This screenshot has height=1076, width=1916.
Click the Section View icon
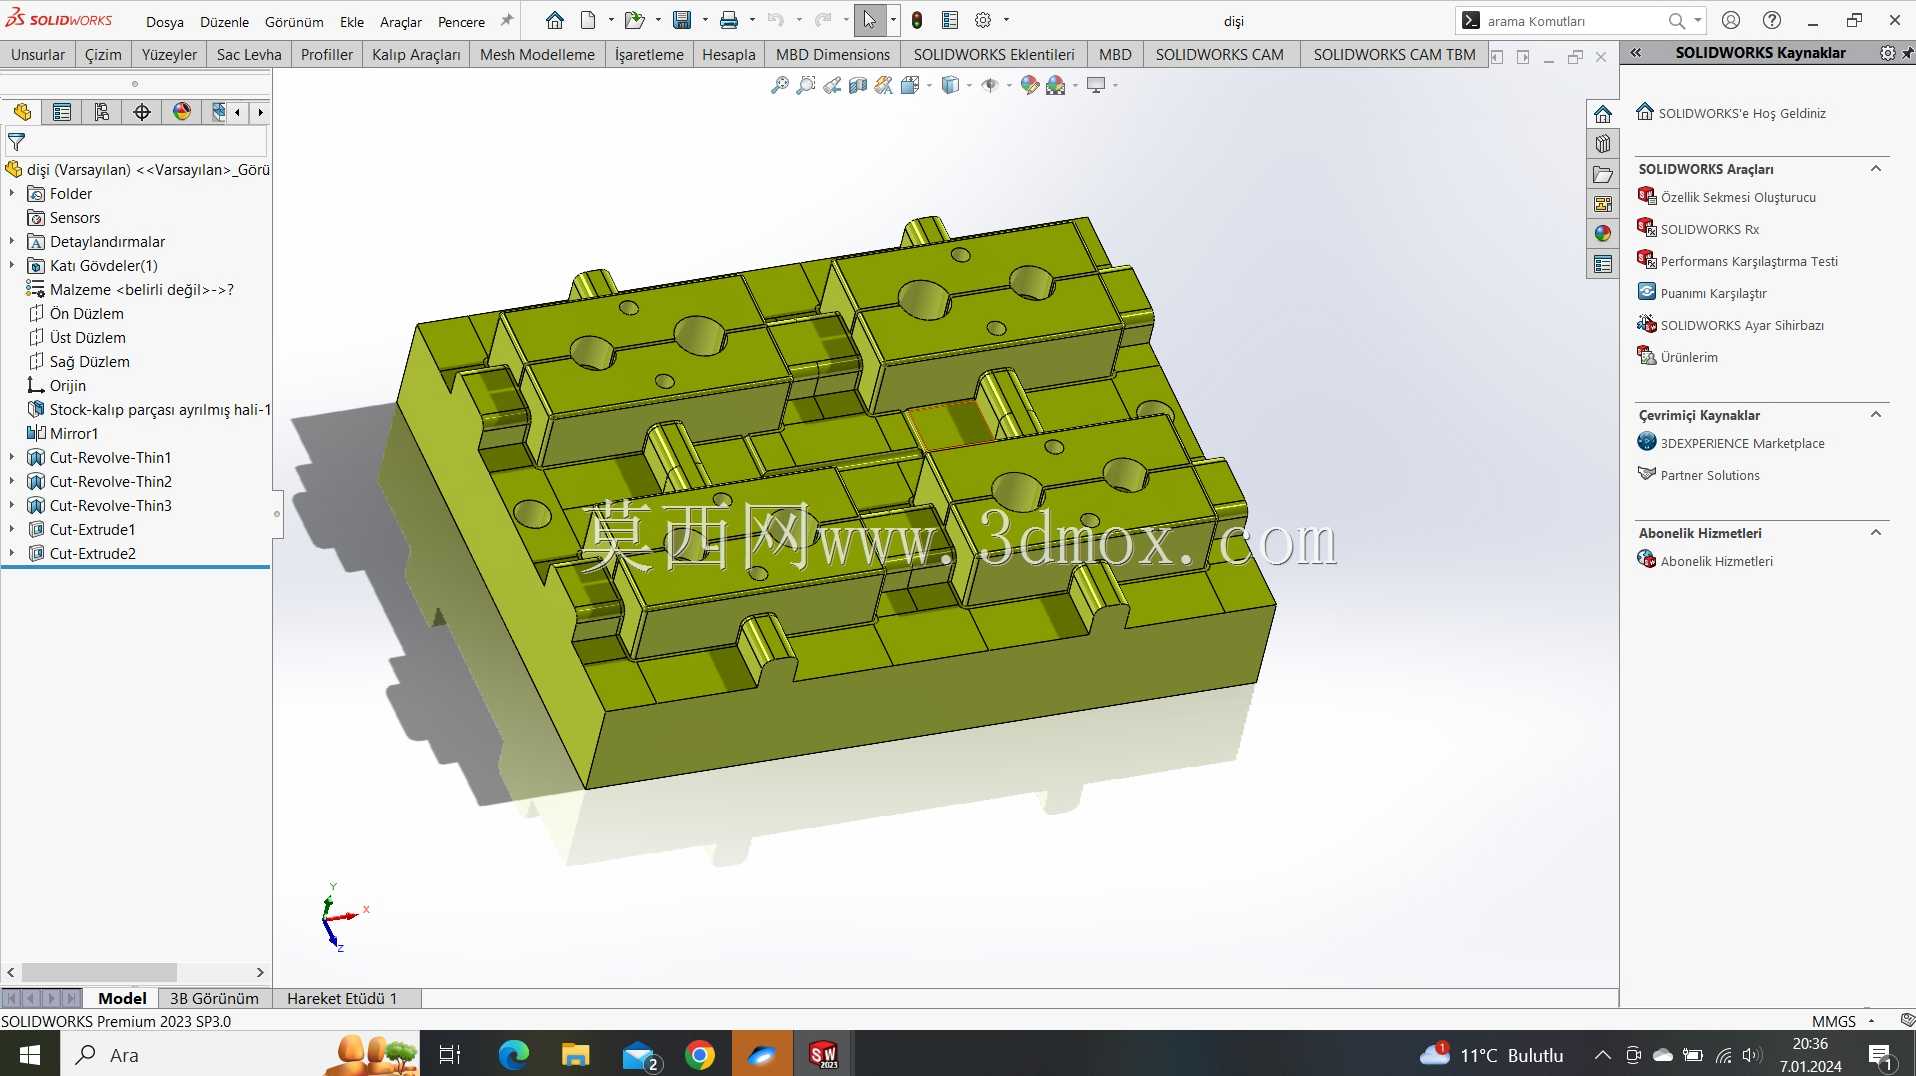[x=858, y=86]
